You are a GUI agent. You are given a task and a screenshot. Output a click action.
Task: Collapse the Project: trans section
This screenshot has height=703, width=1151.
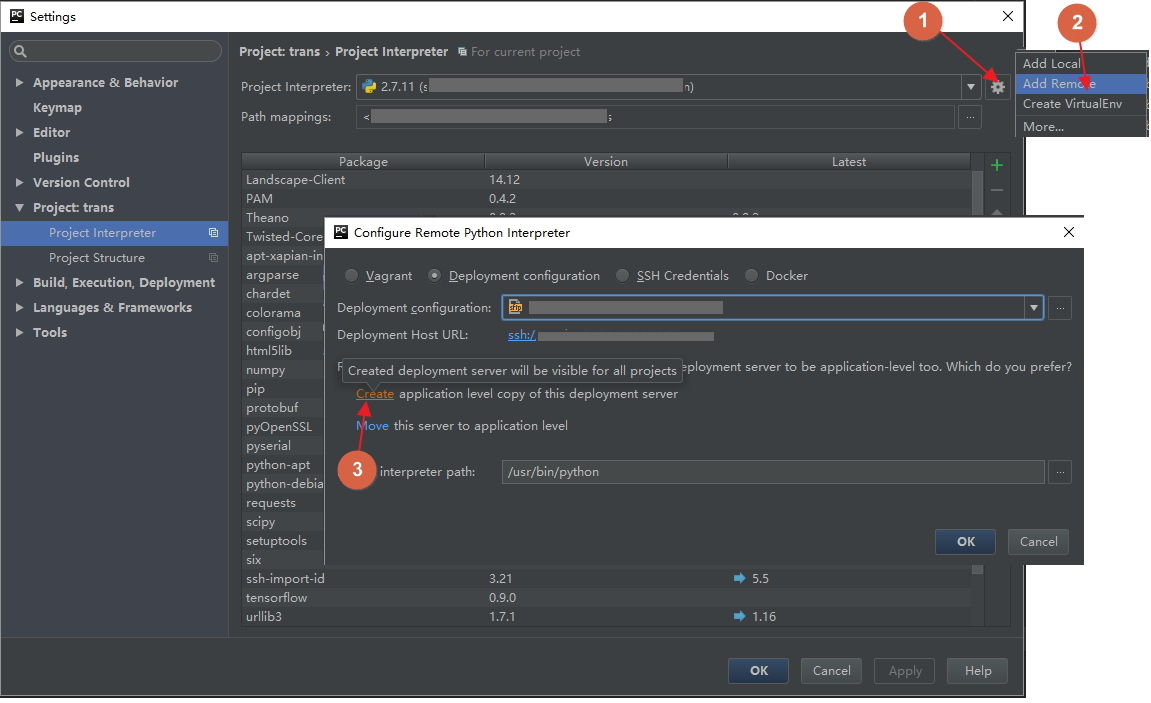click(x=19, y=208)
